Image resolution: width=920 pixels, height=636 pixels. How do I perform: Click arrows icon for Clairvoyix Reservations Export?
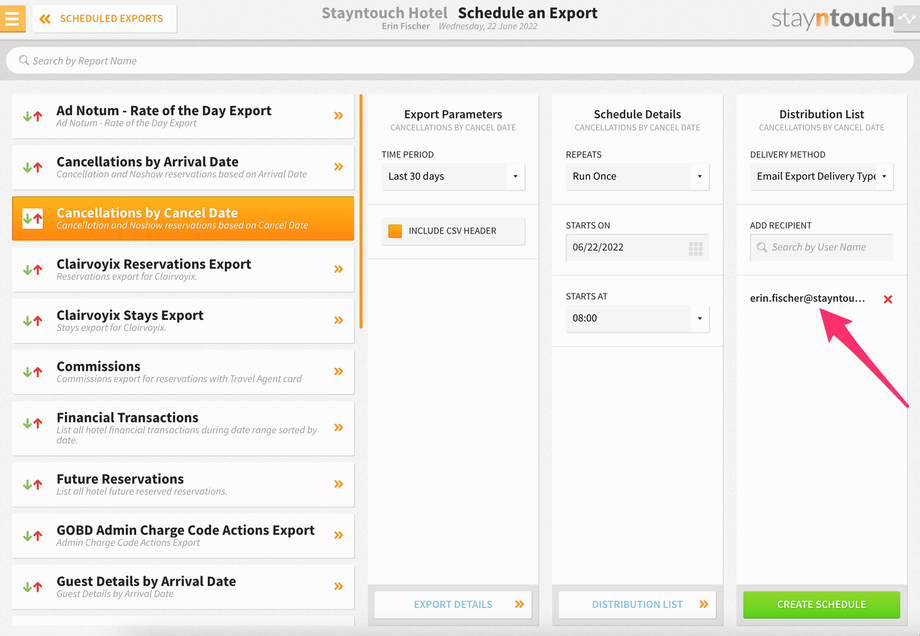click(32, 269)
